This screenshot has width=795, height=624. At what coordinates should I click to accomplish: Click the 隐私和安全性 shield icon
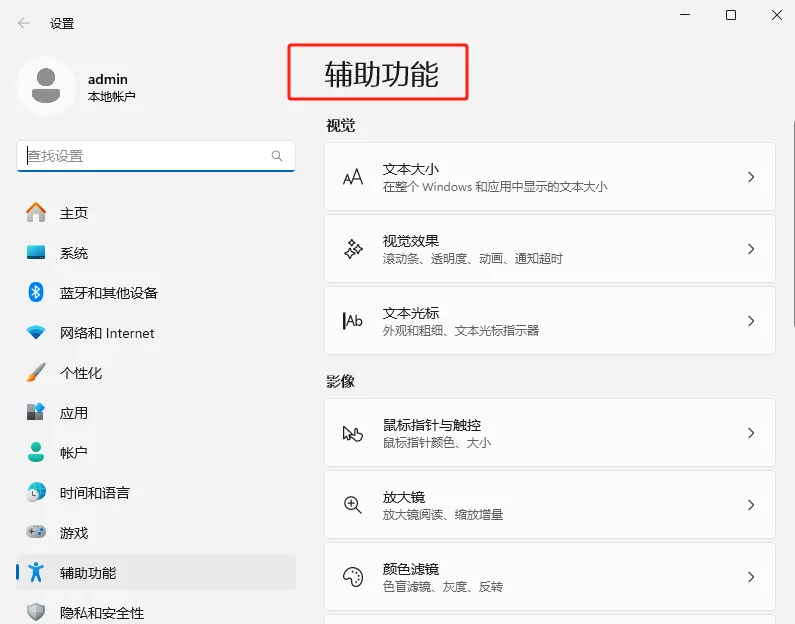pyautogui.click(x=36, y=612)
